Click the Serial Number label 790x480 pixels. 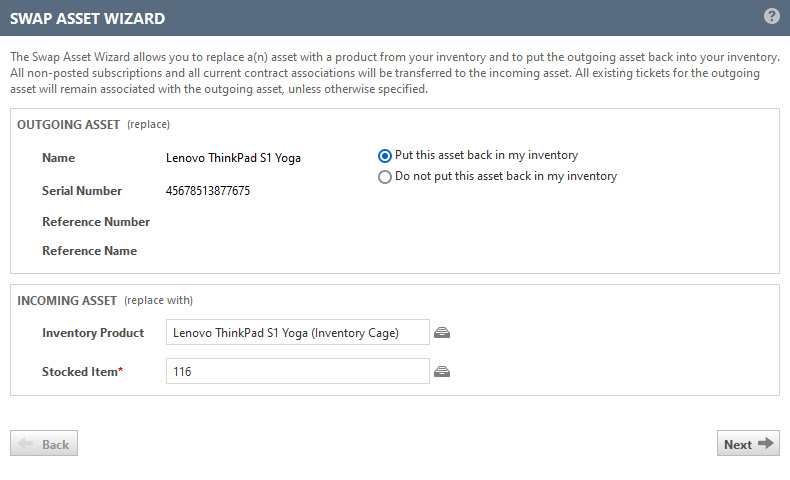click(x=82, y=191)
